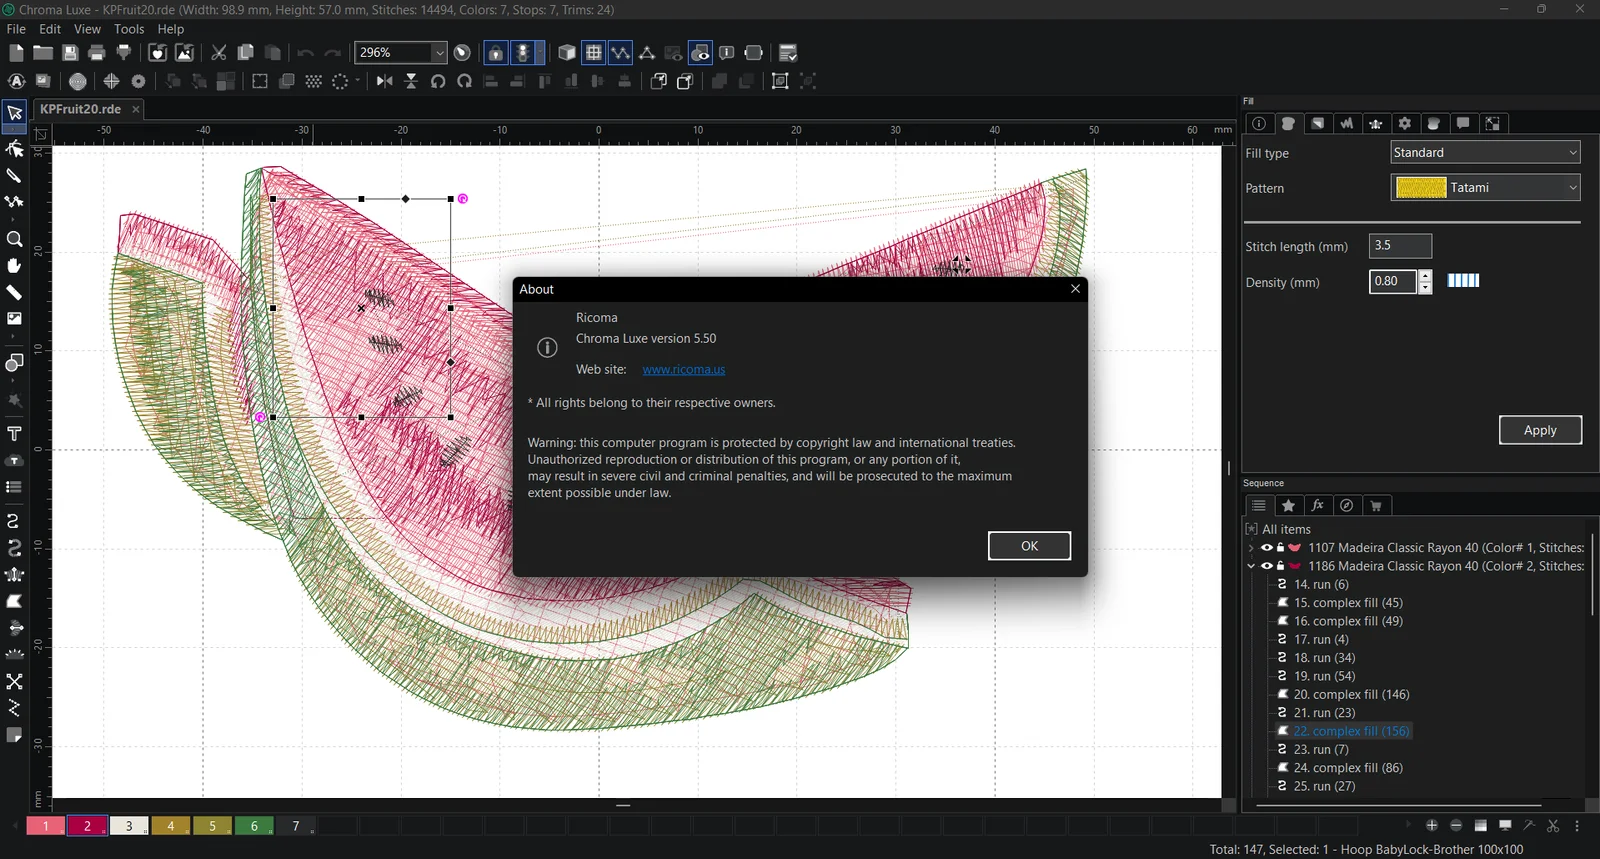This screenshot has width=1600, height=859.
Task: Toggle the grid display icon in toolbar
Action: click(x=594, y=53)
